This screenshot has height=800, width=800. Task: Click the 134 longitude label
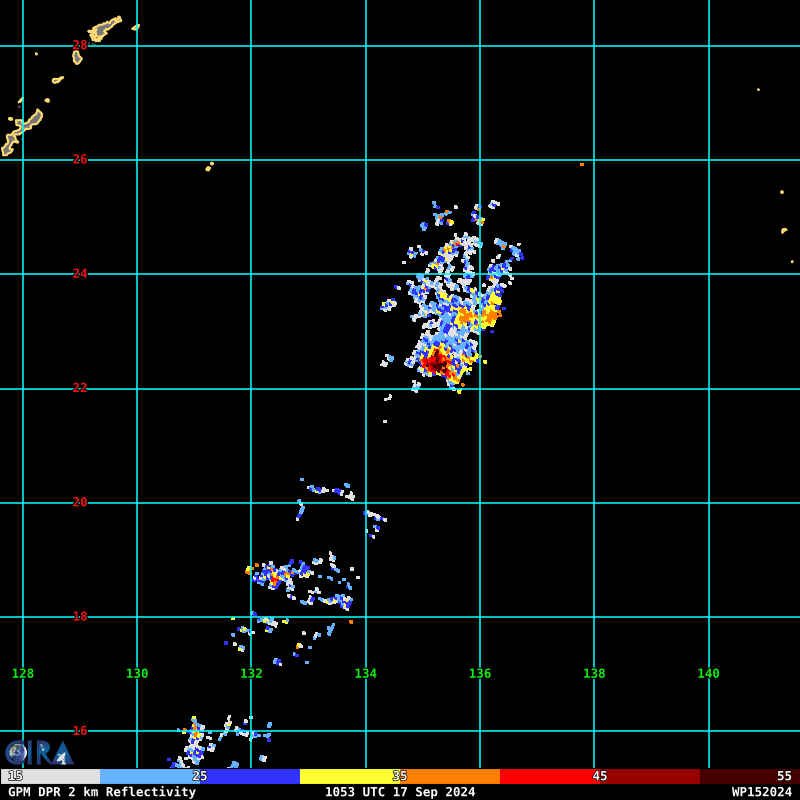[x=365, y=673]
